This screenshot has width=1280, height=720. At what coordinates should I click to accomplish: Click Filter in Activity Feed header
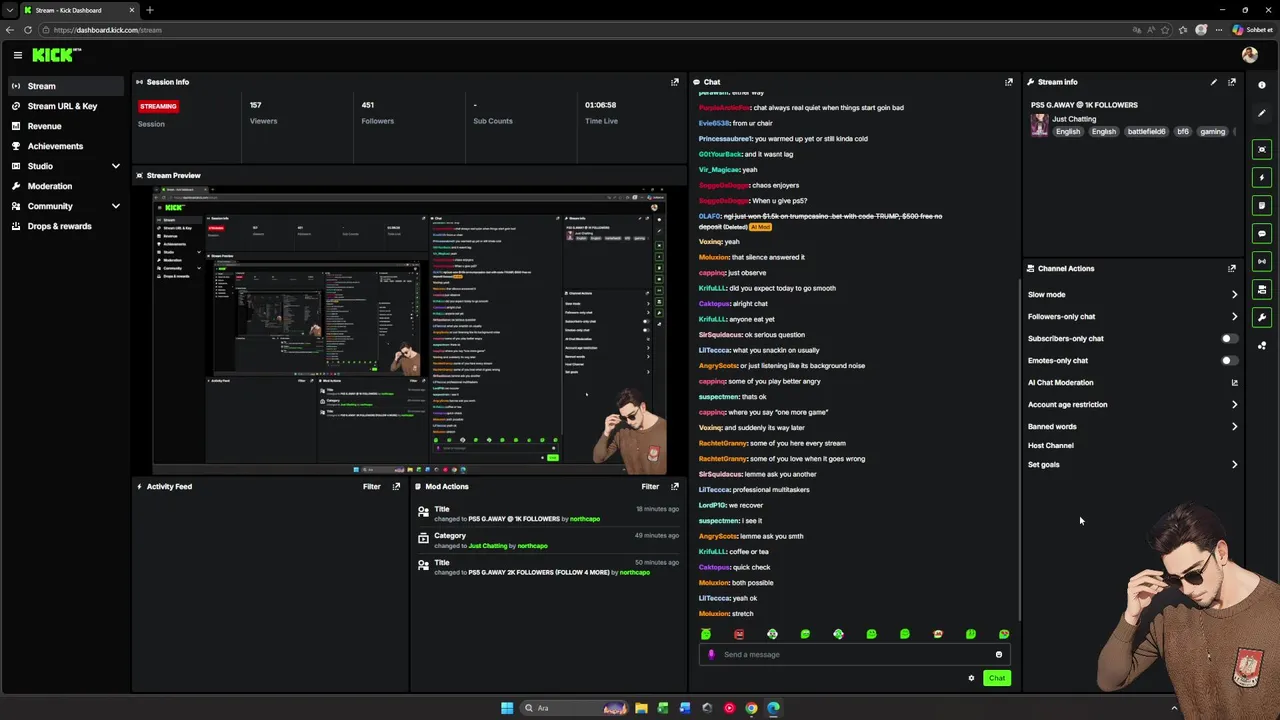coord(371,486)
